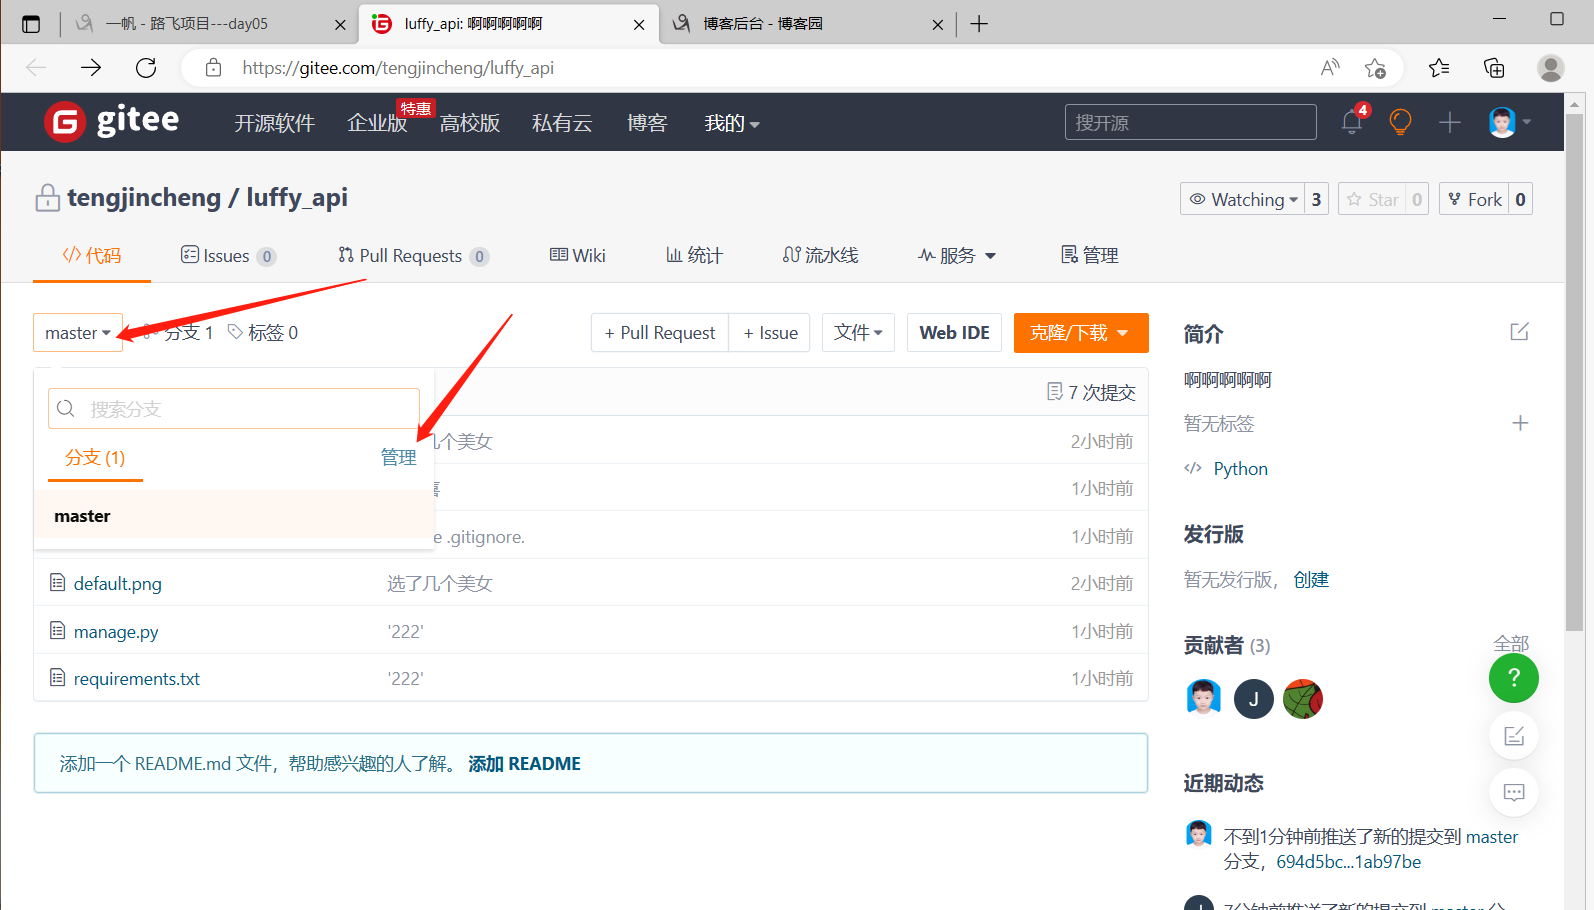Open the Pull Requests tab

point(414,256)
